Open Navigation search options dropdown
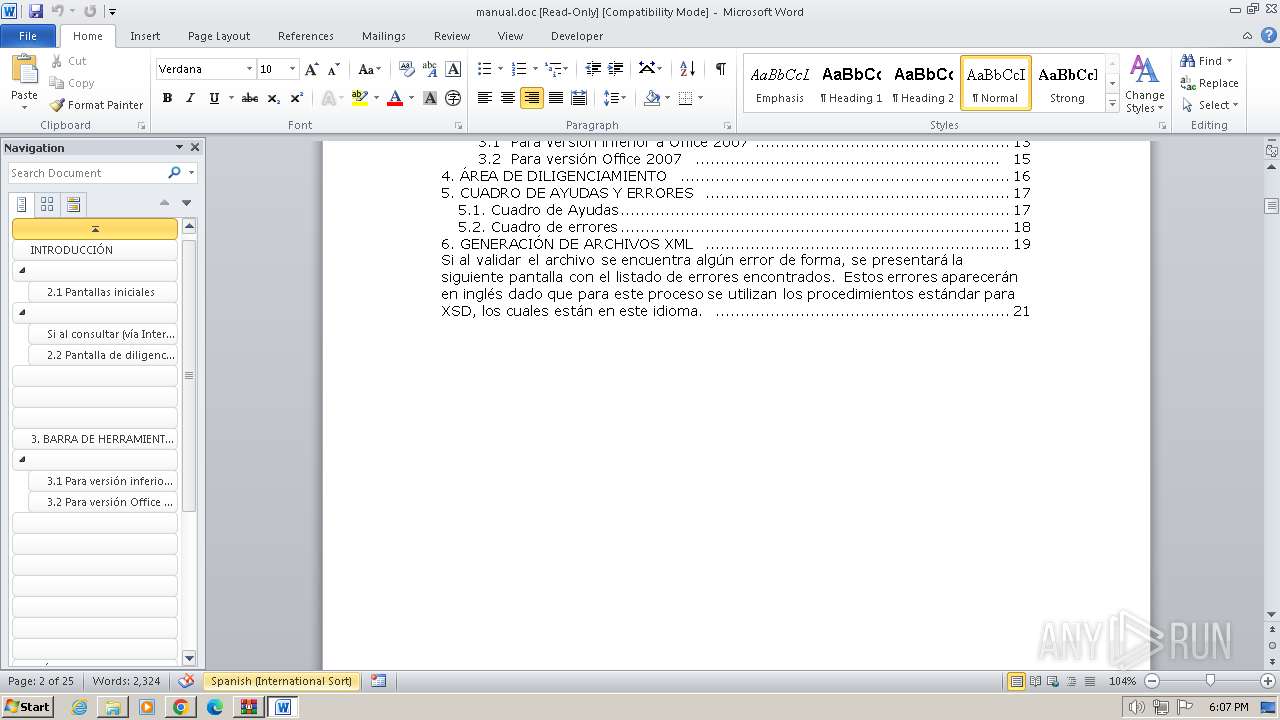This screenshot has height=720, width=1280. tap(191, 173)
